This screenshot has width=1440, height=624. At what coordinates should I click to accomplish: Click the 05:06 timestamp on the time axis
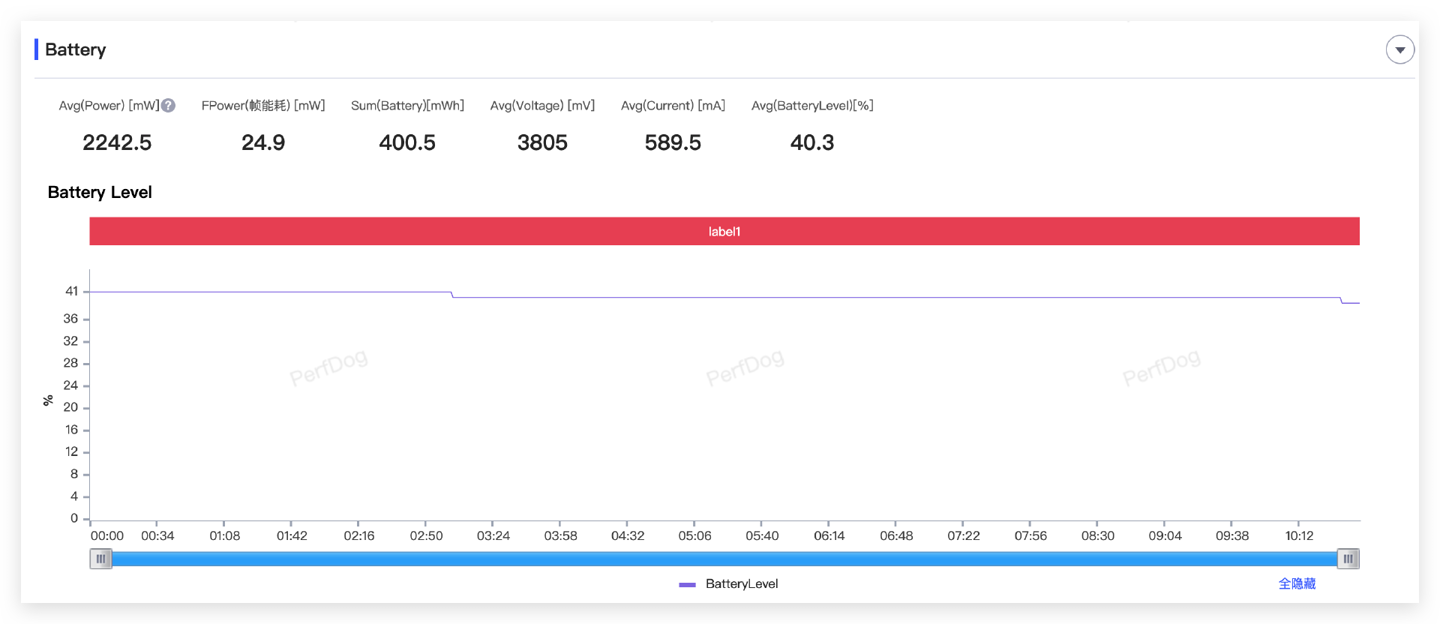(695, 536)
